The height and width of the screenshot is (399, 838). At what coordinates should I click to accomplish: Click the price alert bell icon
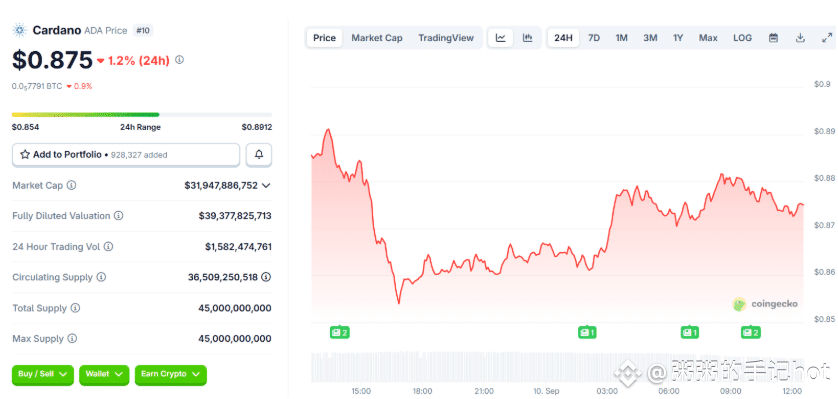pos(259,155)
